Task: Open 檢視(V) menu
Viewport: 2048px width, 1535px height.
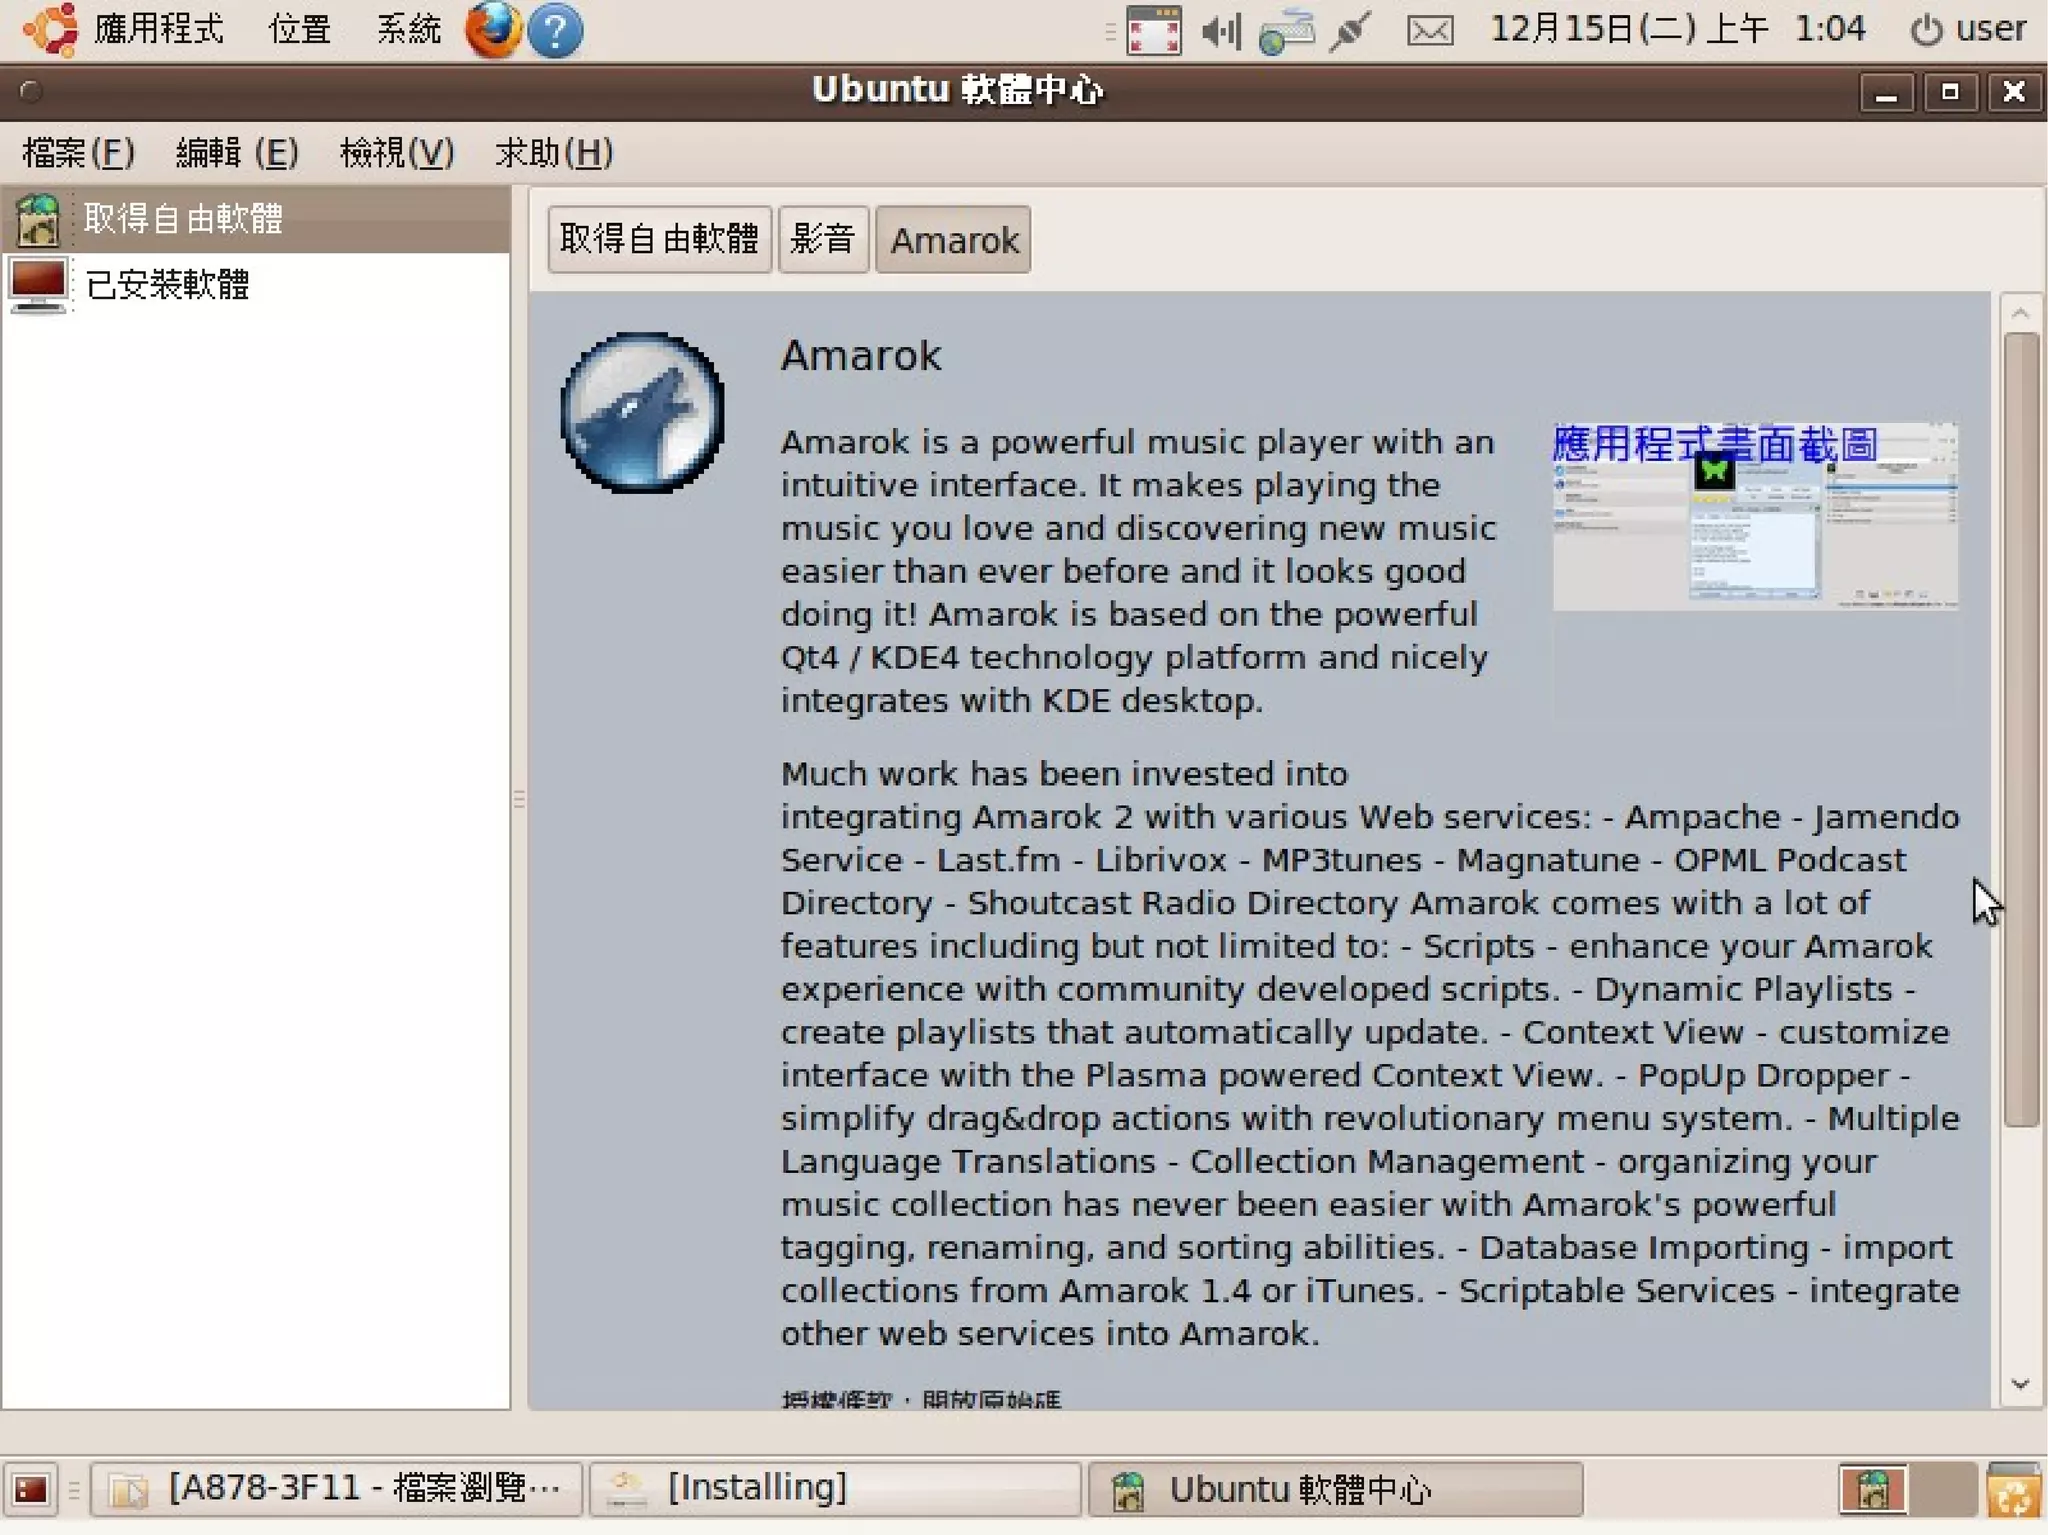Action: (x=397, y=153)
